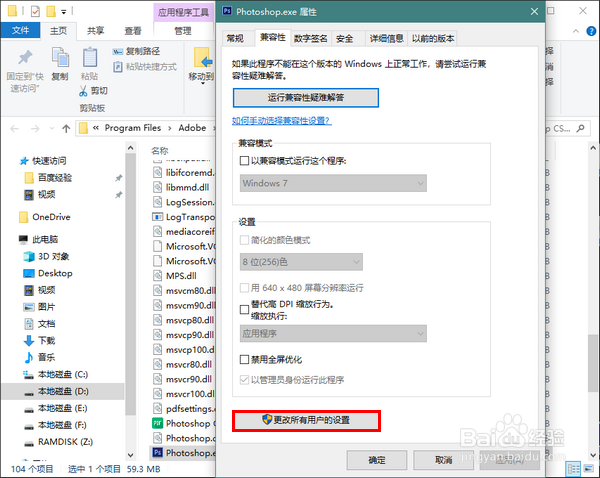Screen dimensions: 600x478
Task: Click the Move To (移动到) folder icon
Action: (x=203, y=57)
